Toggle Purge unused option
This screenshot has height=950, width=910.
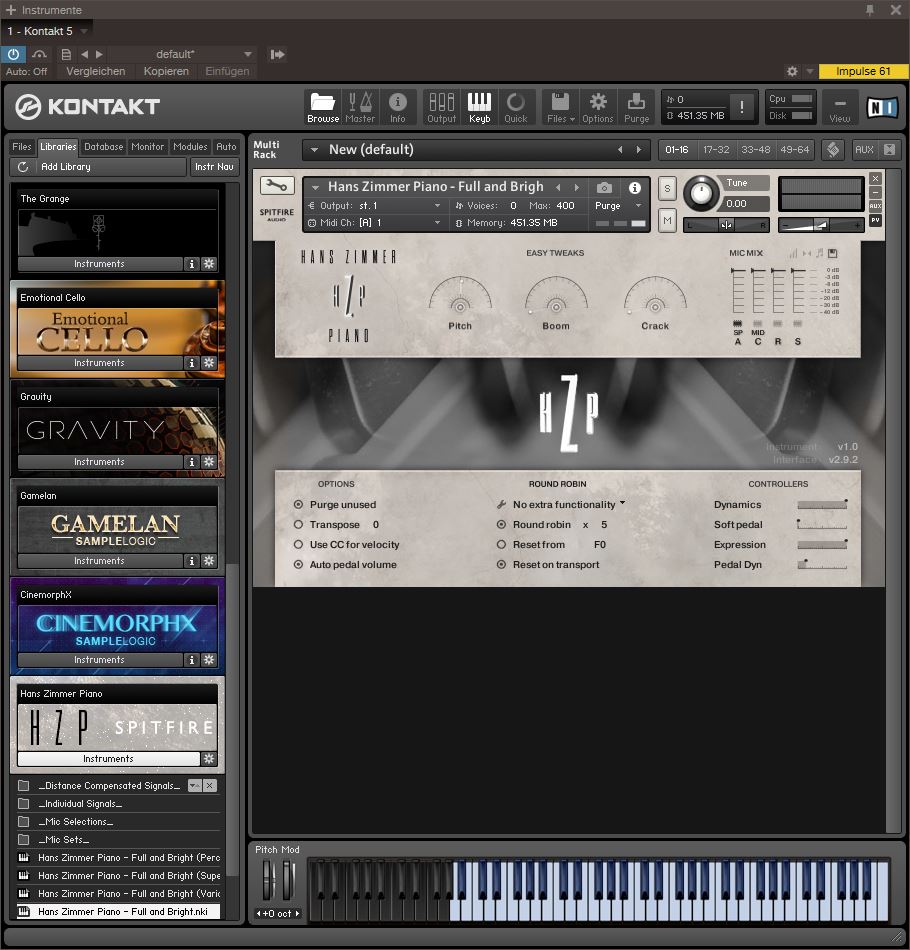click(x=298, y=504)
